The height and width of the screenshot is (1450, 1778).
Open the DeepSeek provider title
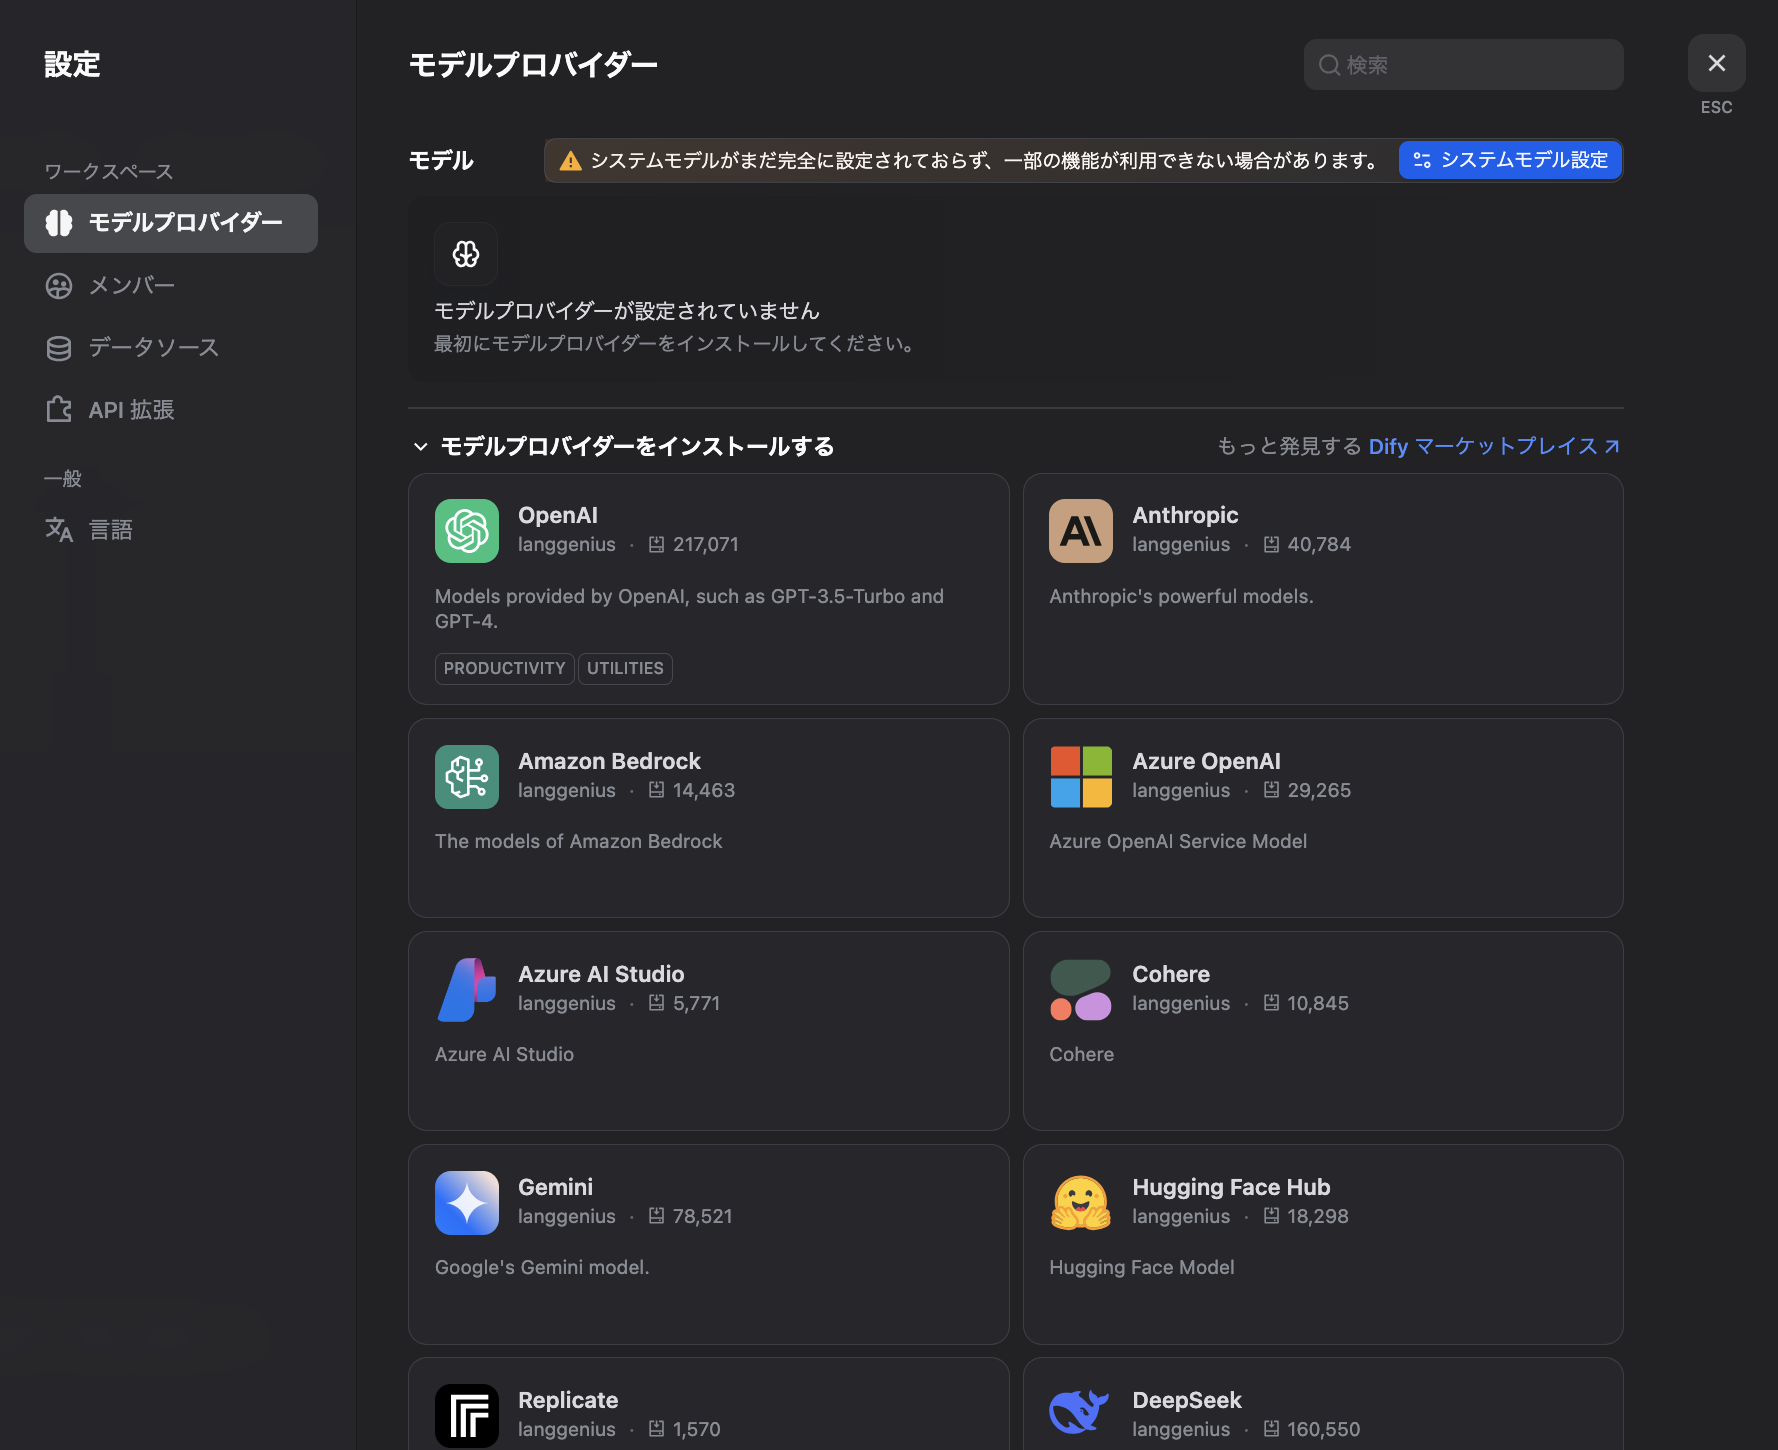coord(1187,1400)
